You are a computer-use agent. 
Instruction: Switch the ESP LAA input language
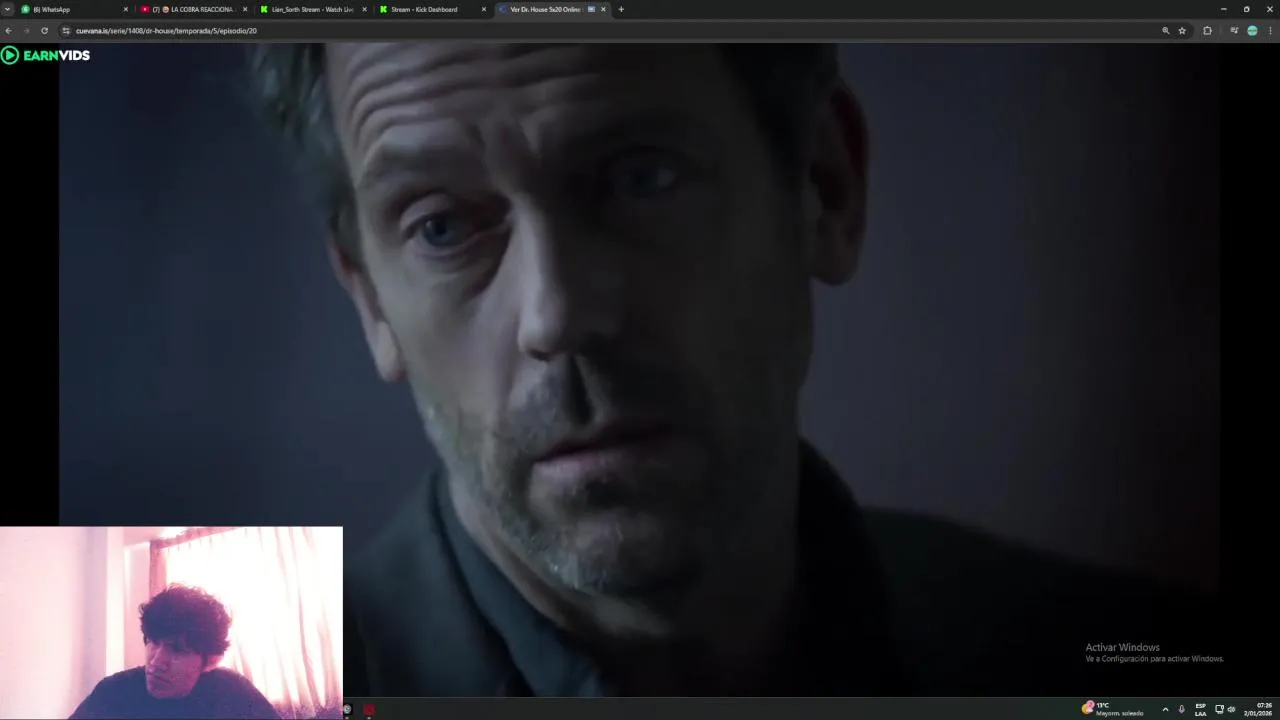(1200, 709)
